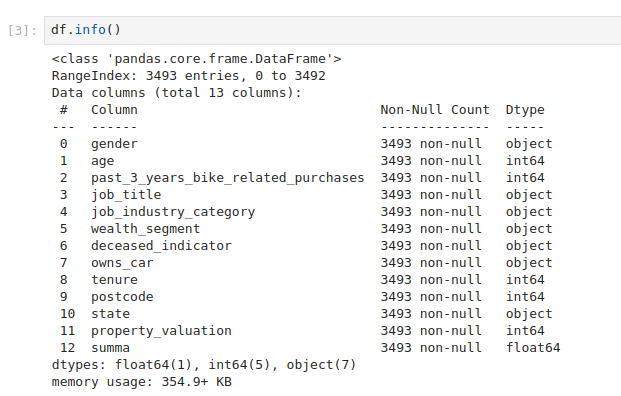Click the Non-Null Count column header
621x396 pixels.
coord(435,110)
